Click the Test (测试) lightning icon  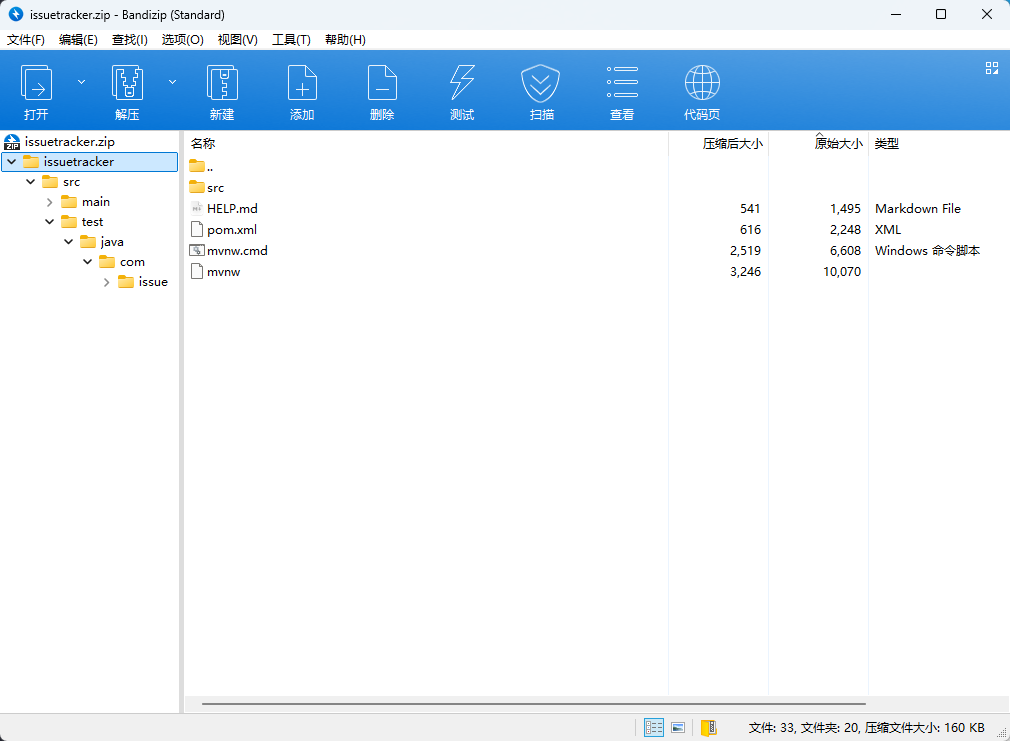(x=462, y=82)
